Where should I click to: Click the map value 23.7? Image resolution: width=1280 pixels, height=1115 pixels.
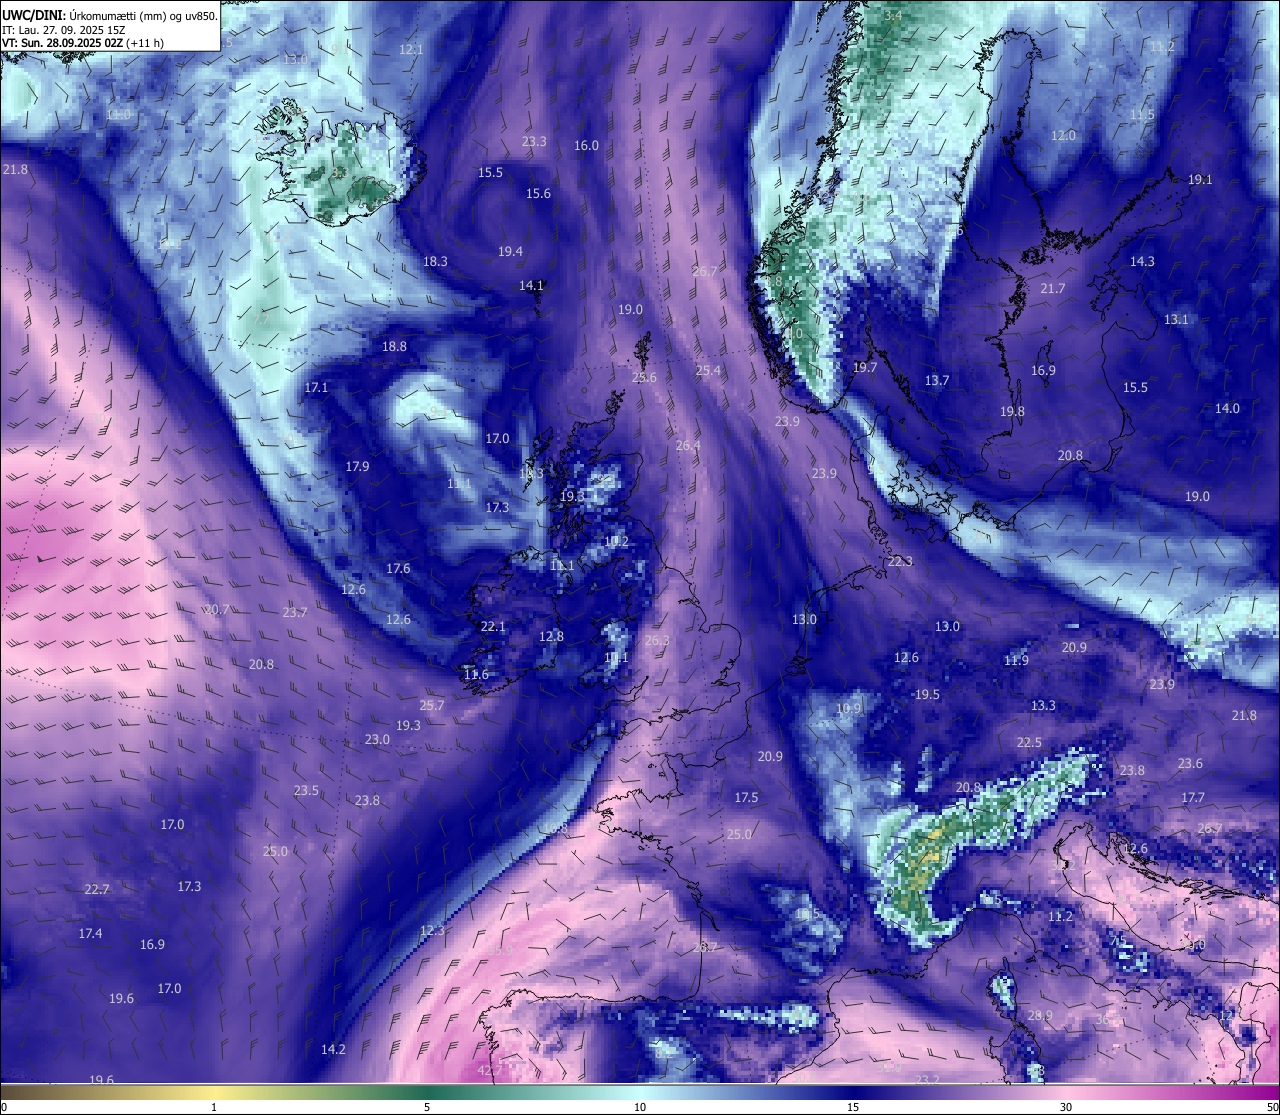point(295,612)
